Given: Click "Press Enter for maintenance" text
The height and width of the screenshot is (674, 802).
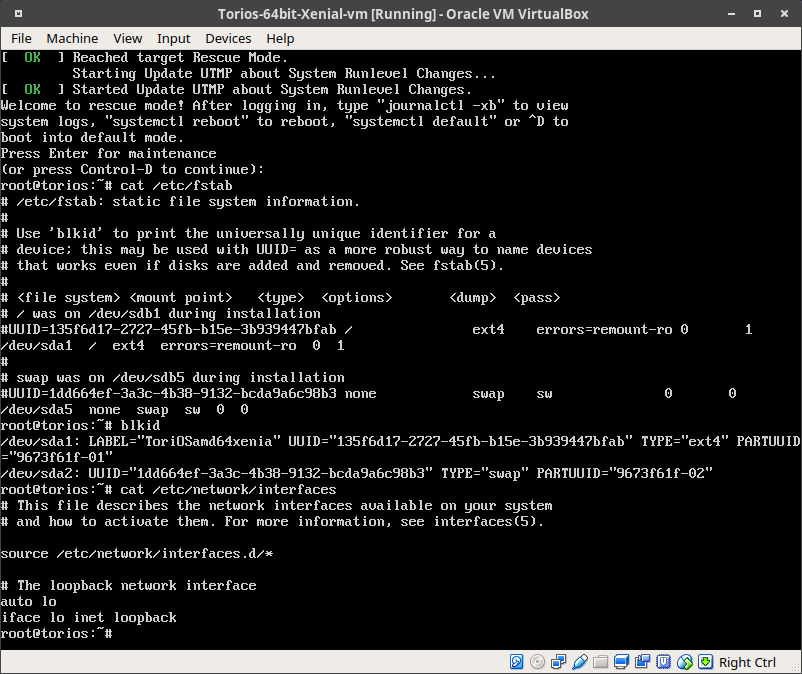Looking at the screenshot, I should [108, 153].
